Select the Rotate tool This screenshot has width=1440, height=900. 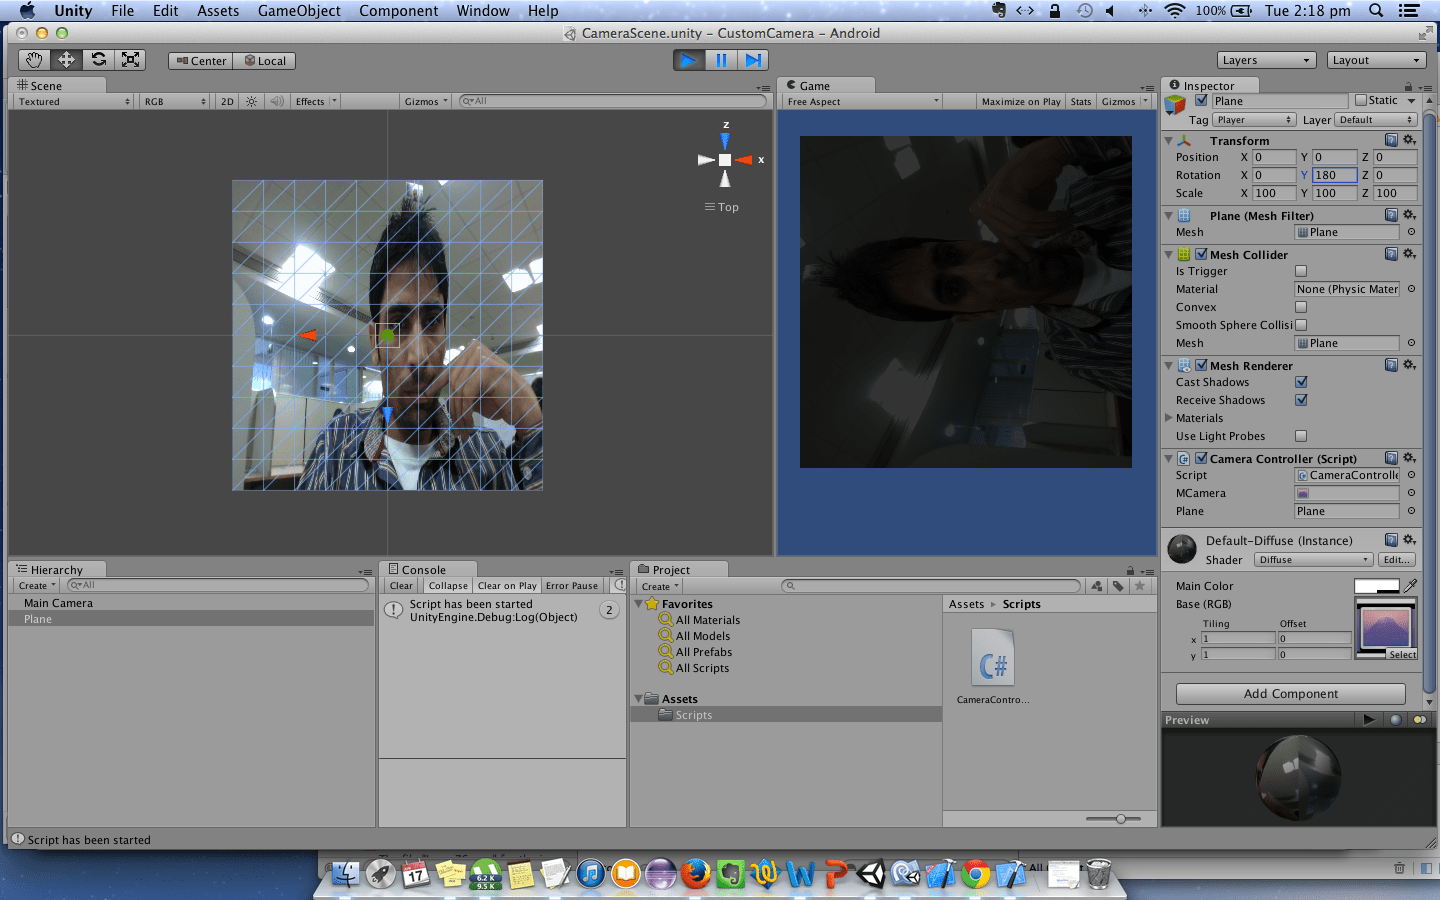97,59
